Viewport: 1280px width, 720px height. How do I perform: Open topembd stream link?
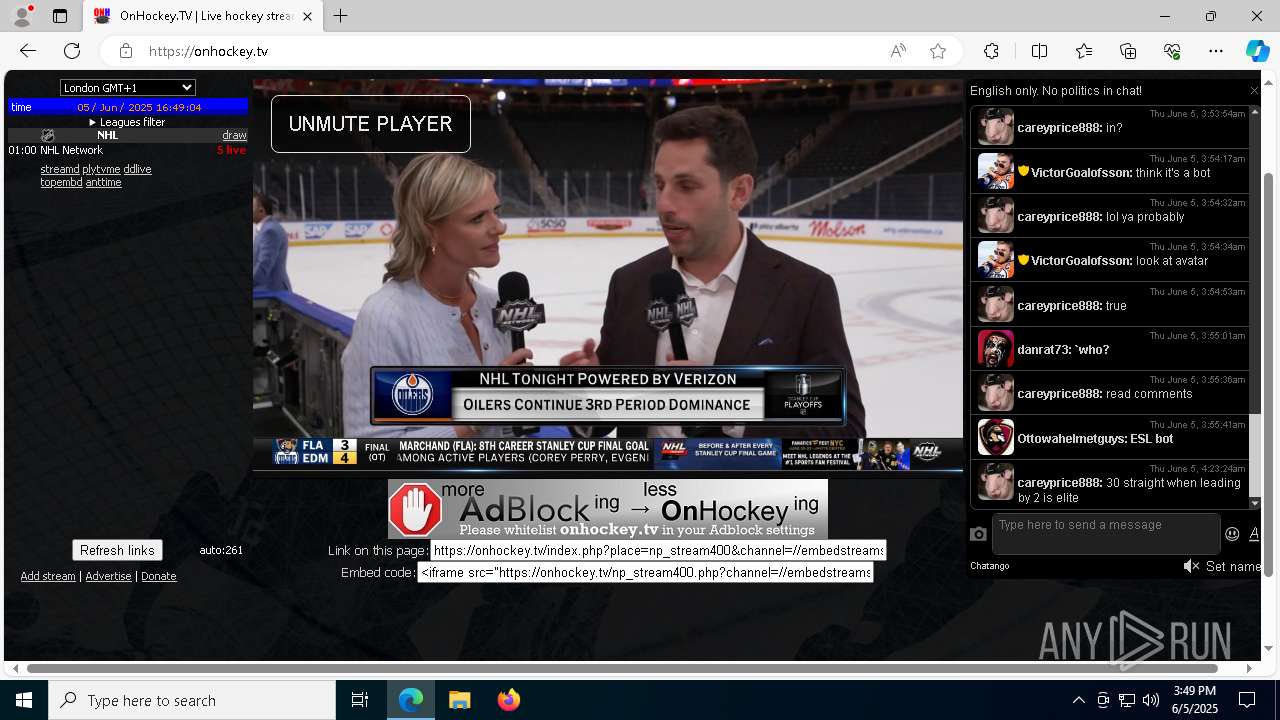click(x=61, y=182)
